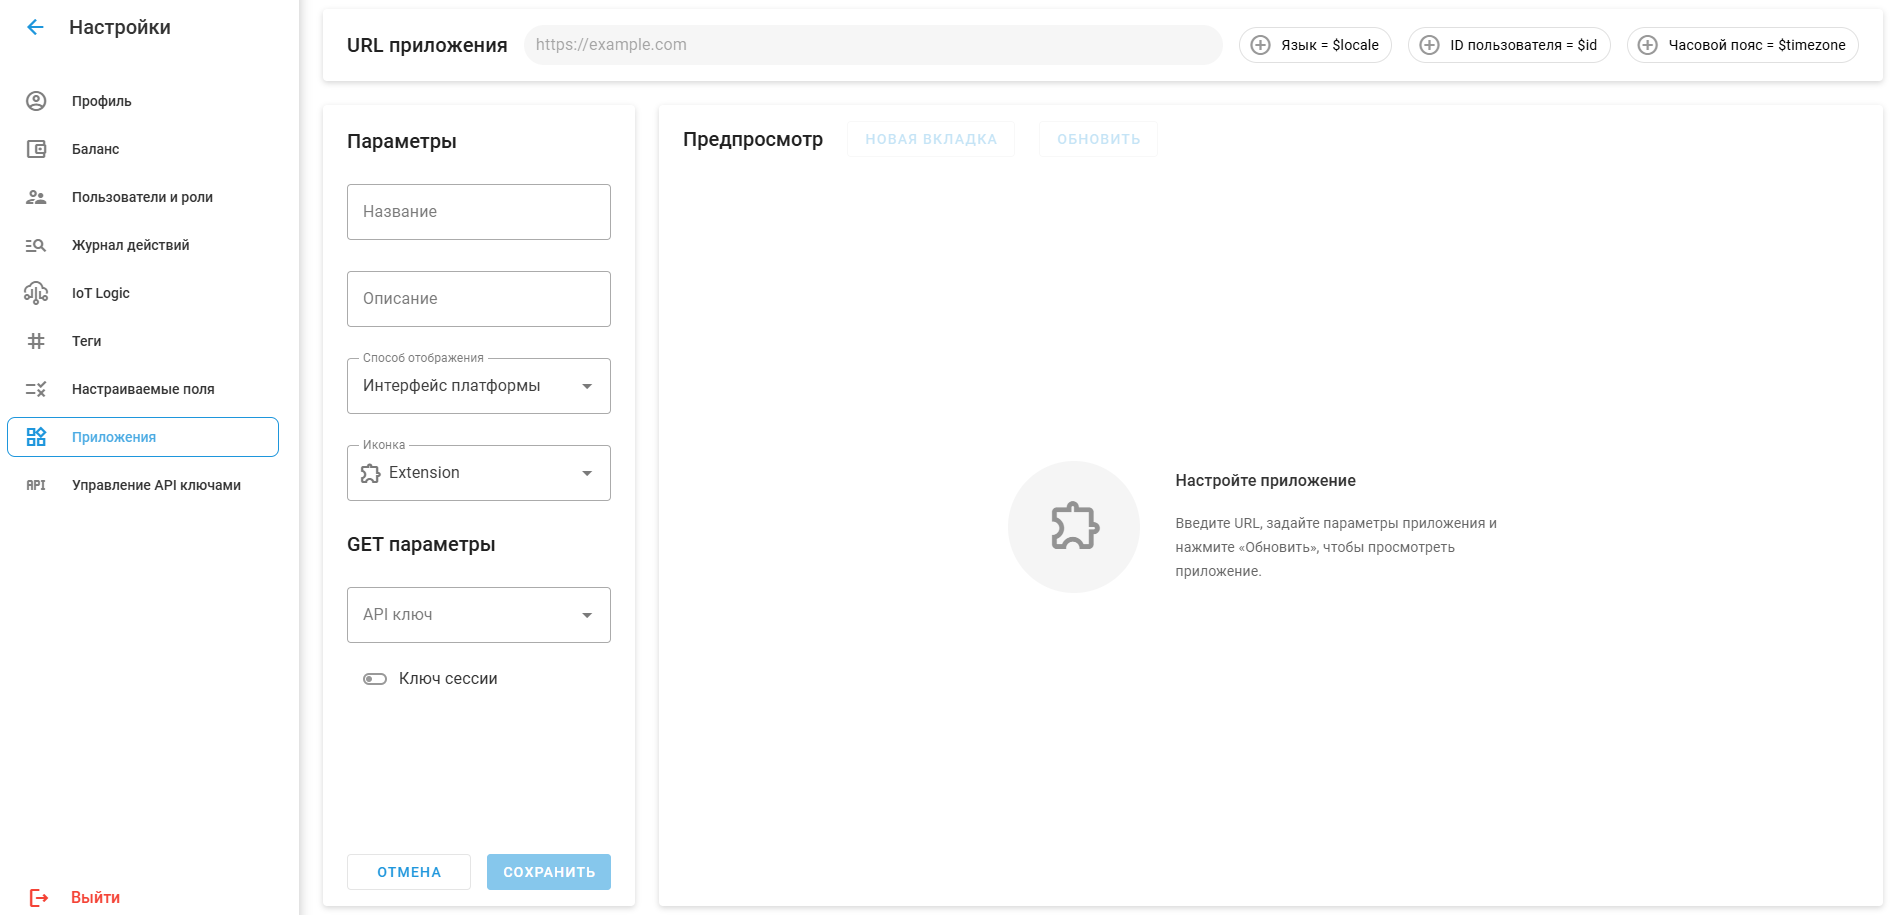
Task: Open Управление API ключами section
Action: pyautogui.click(x=156, y=485)
